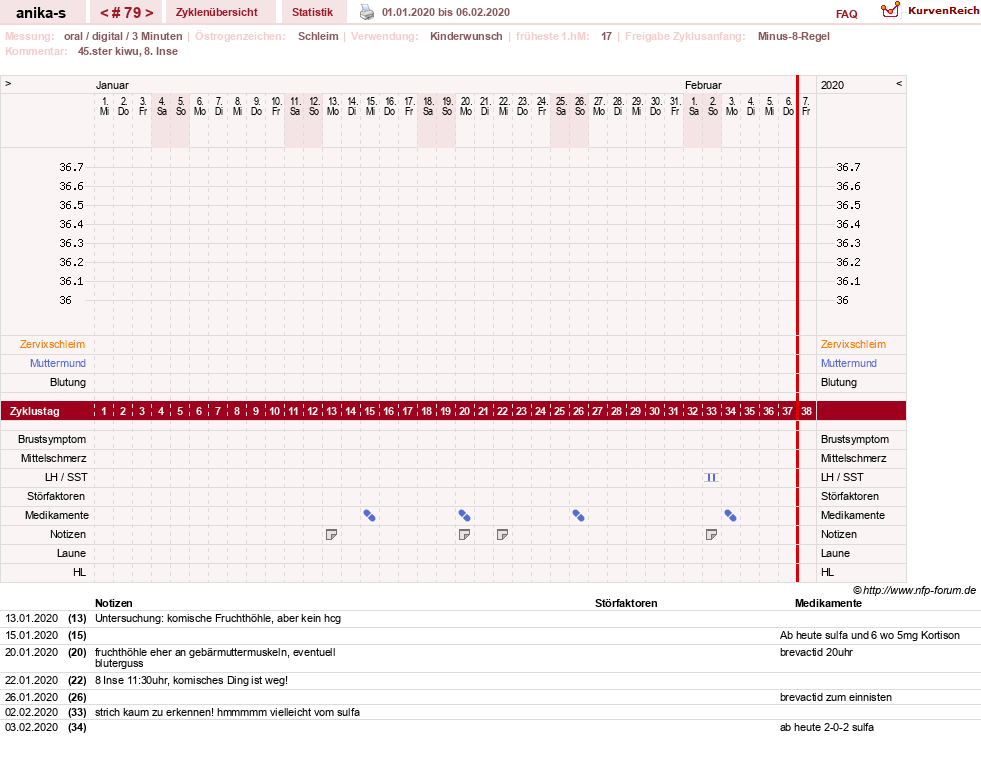Select cycle day 1 in Zyklustag bar
The width and height of the screenshot is (981, 776).
tap(104, 411)
